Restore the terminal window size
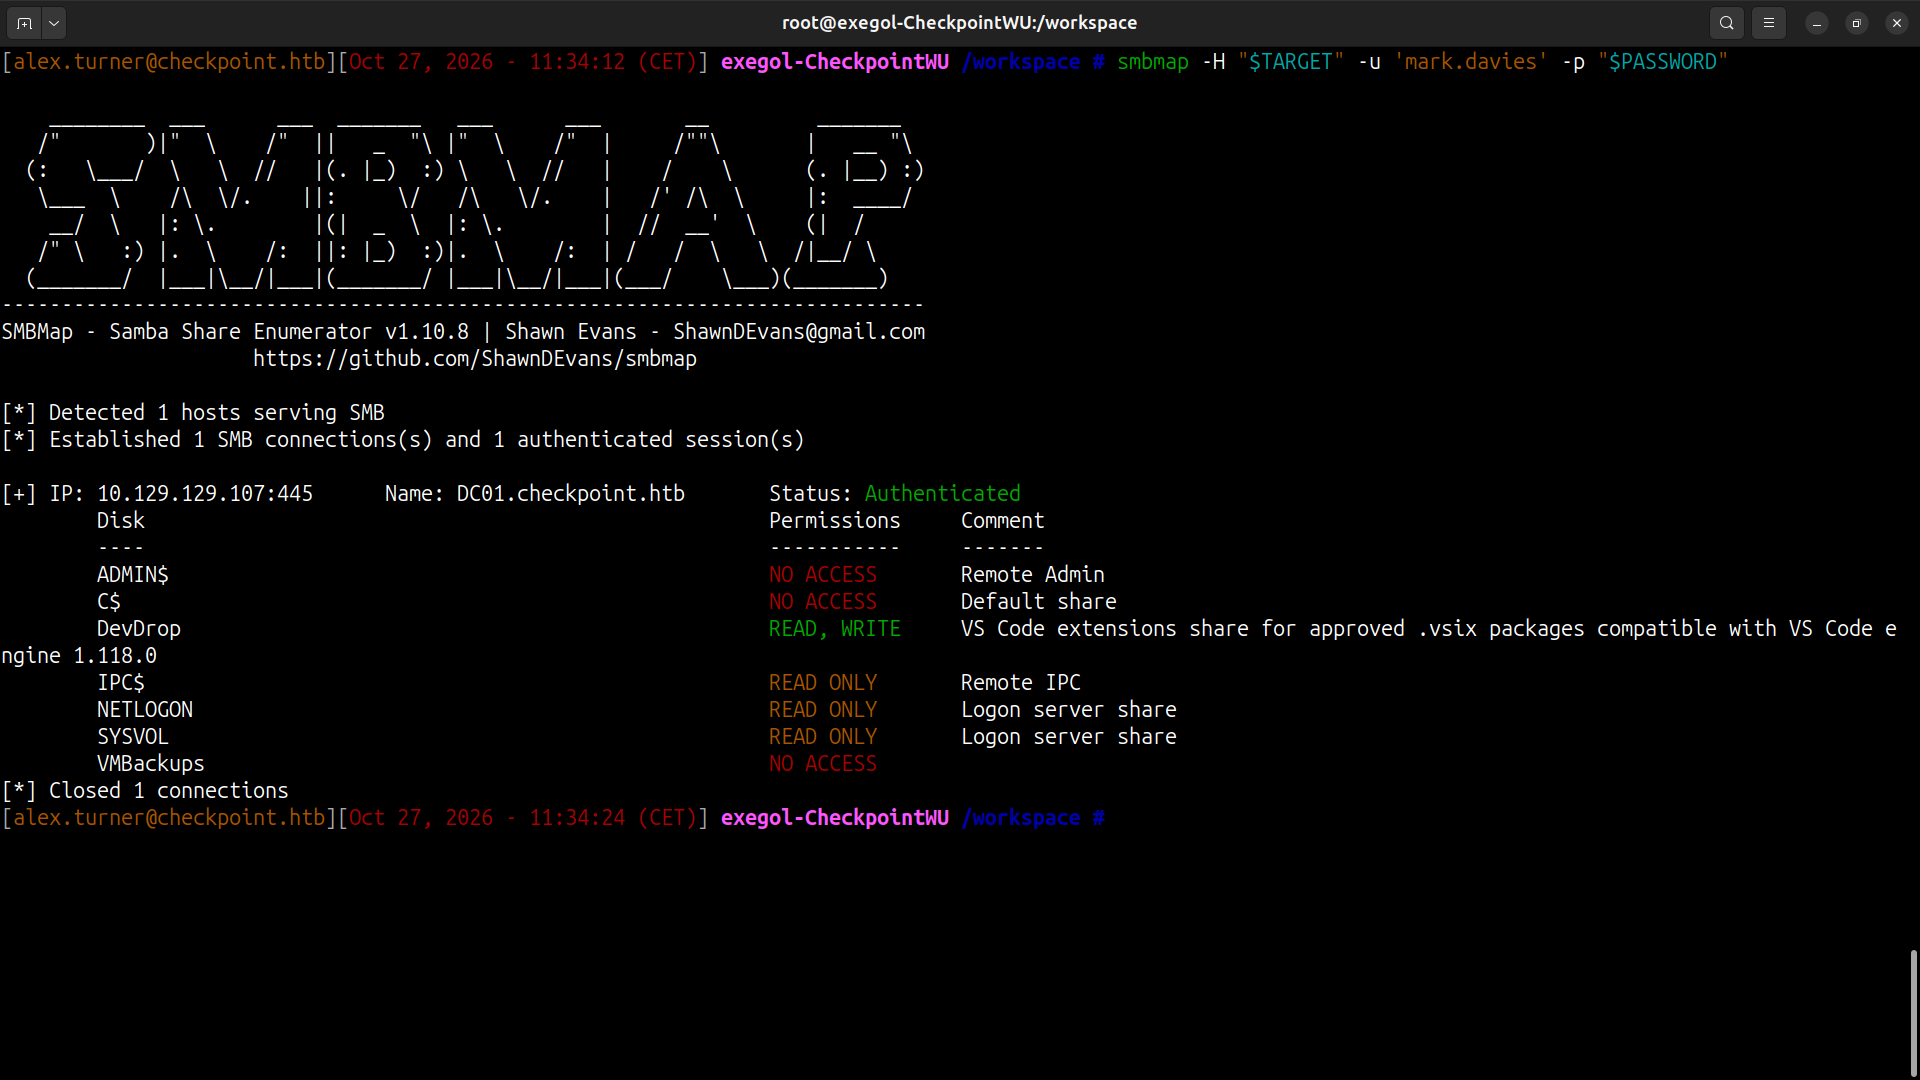 (1857, 22)
